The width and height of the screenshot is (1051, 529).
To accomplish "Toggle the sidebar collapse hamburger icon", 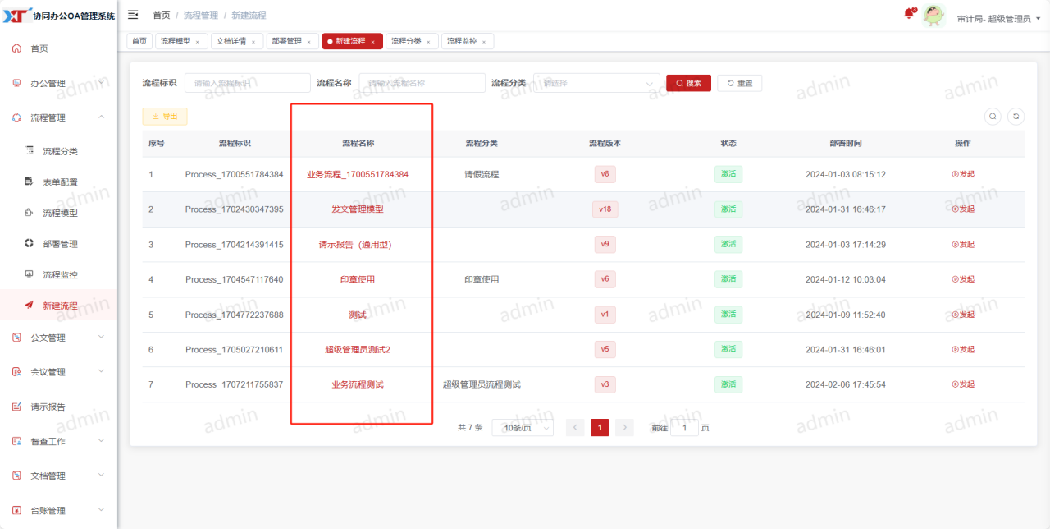I will pos(133,15).
